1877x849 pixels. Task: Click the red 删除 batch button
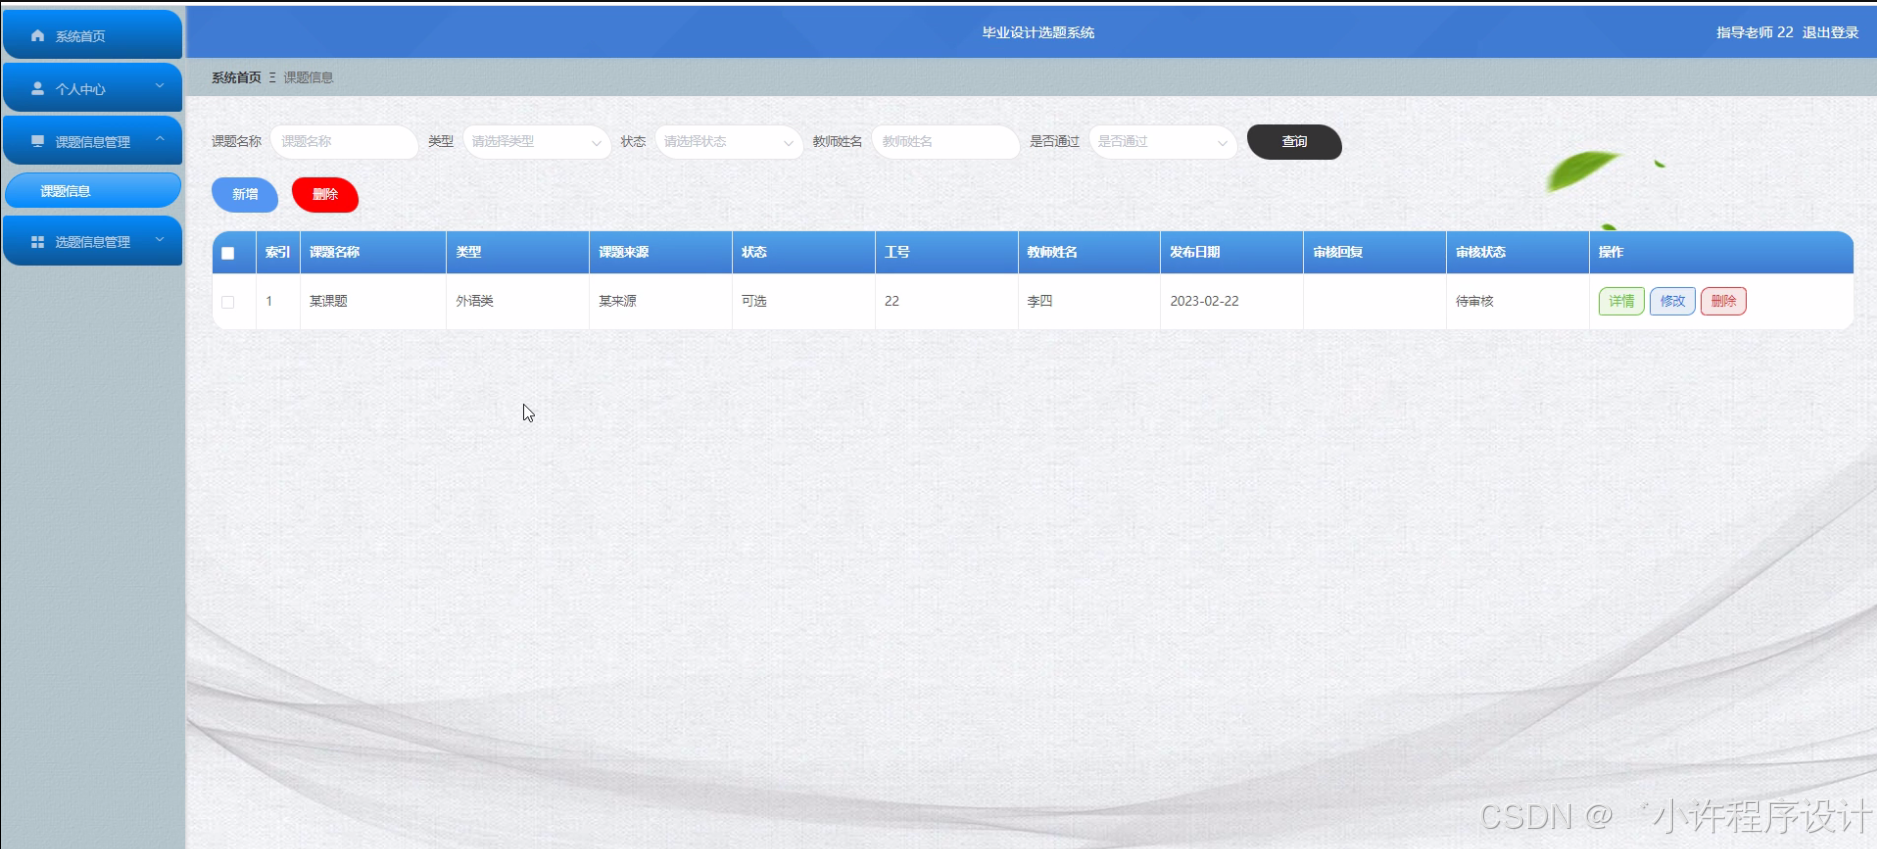coord(325,194)
